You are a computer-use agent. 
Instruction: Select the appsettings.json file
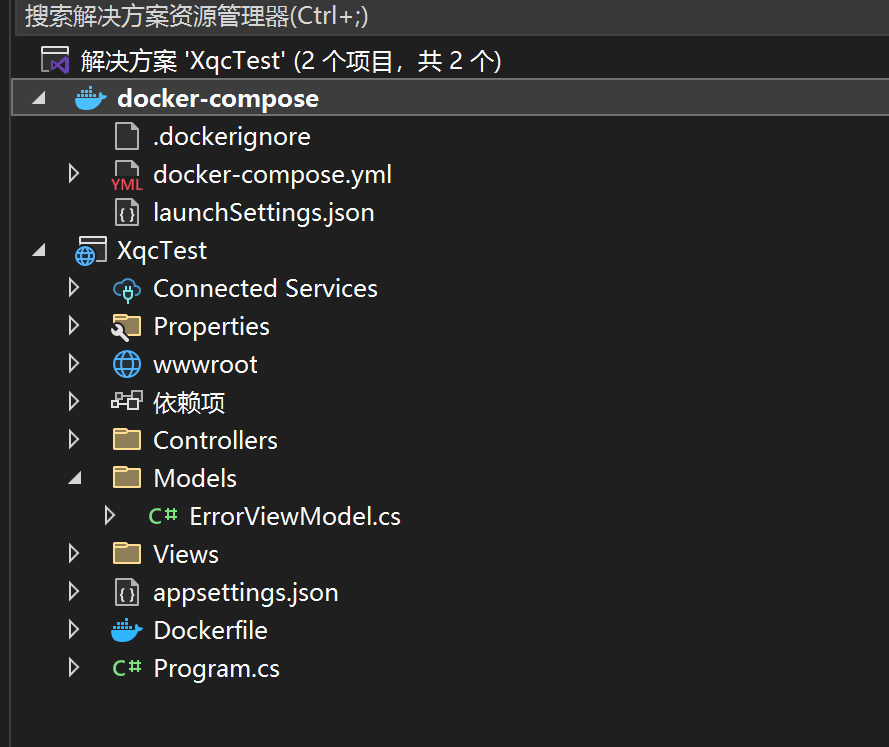click(x=245, y=593)
